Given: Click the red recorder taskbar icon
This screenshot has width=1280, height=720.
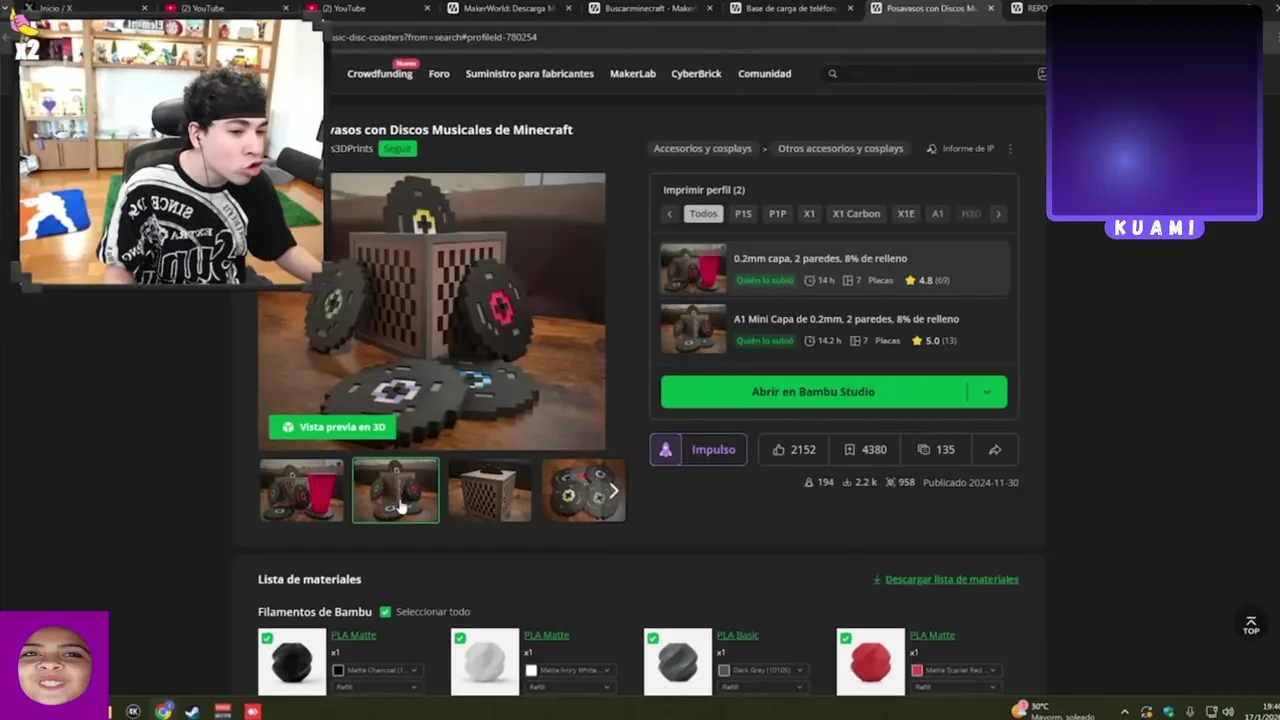Looking at the screenshot, I should pos(252,711).
